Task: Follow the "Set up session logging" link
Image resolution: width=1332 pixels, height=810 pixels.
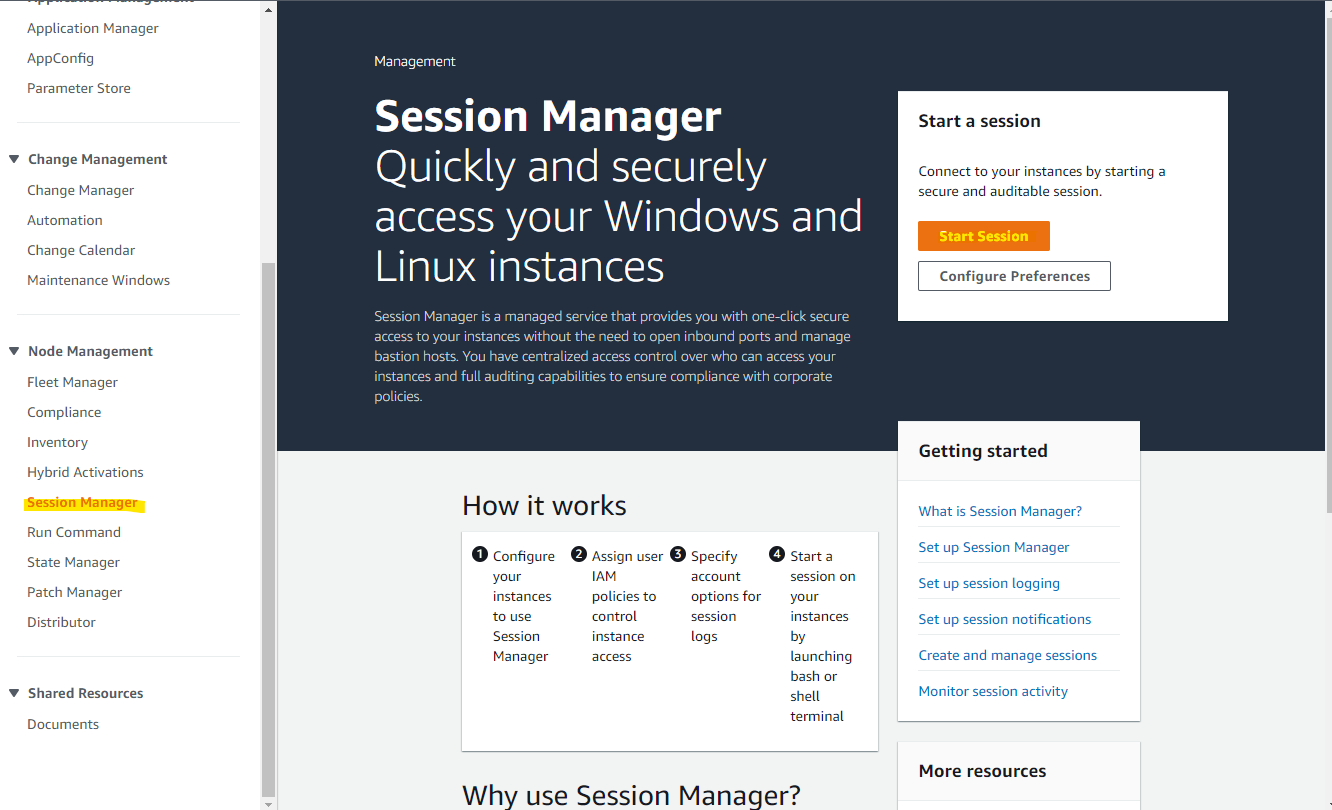Action: pyautogui.click(x=989, y=583)
